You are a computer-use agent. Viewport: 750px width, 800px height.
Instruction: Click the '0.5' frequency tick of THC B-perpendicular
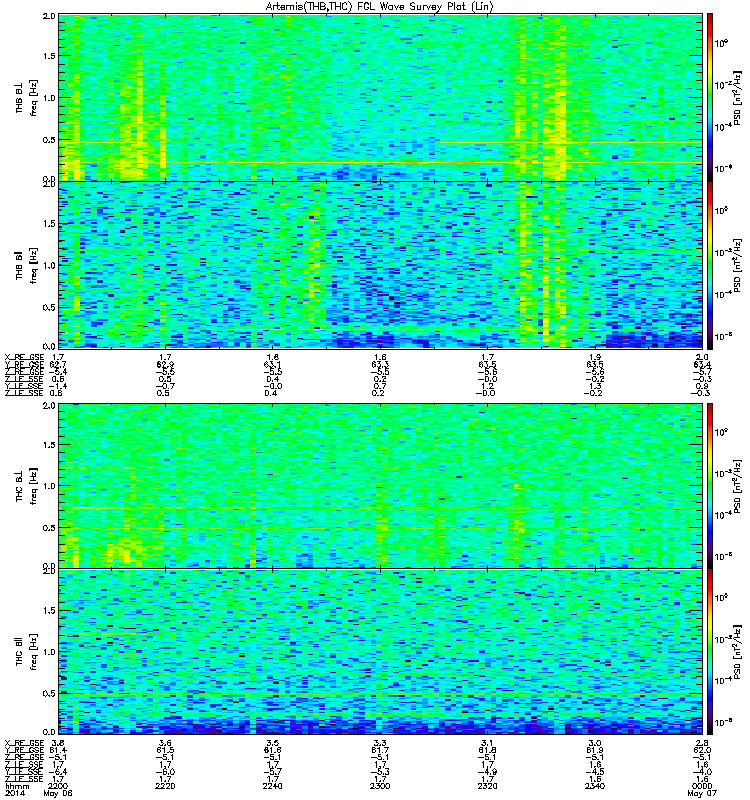pyautogui.click(x=49, y=528)
